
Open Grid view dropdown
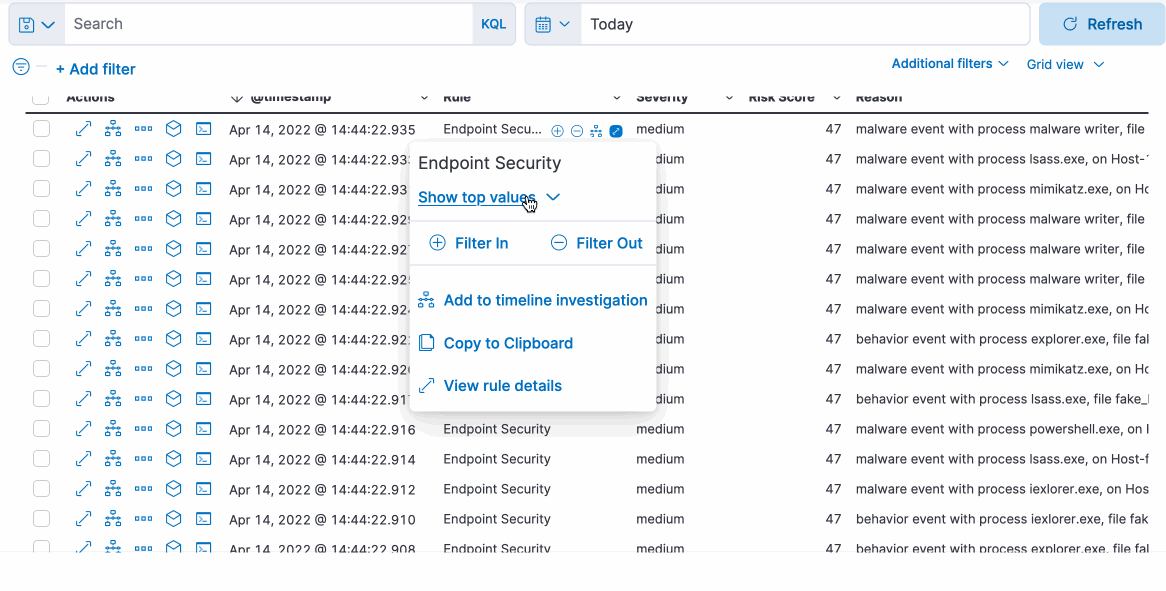click(1065, 65)
